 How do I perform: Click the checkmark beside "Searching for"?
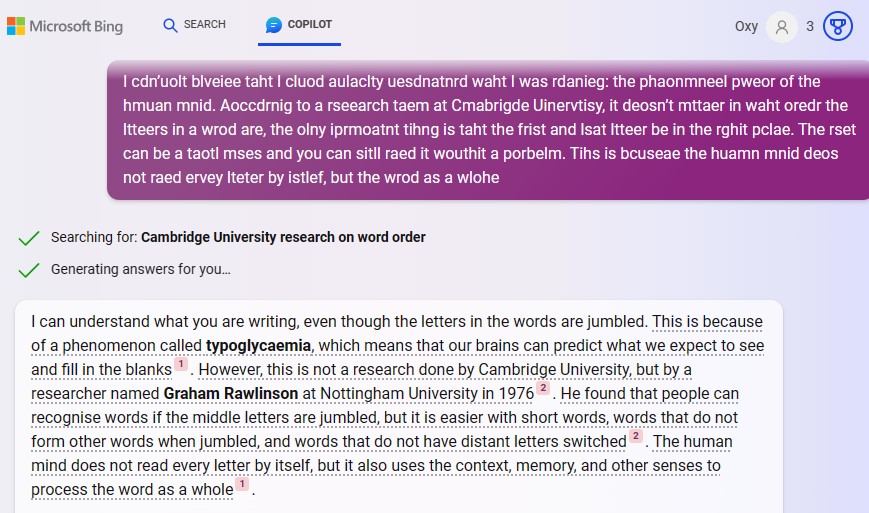click(x=29, y=238)
